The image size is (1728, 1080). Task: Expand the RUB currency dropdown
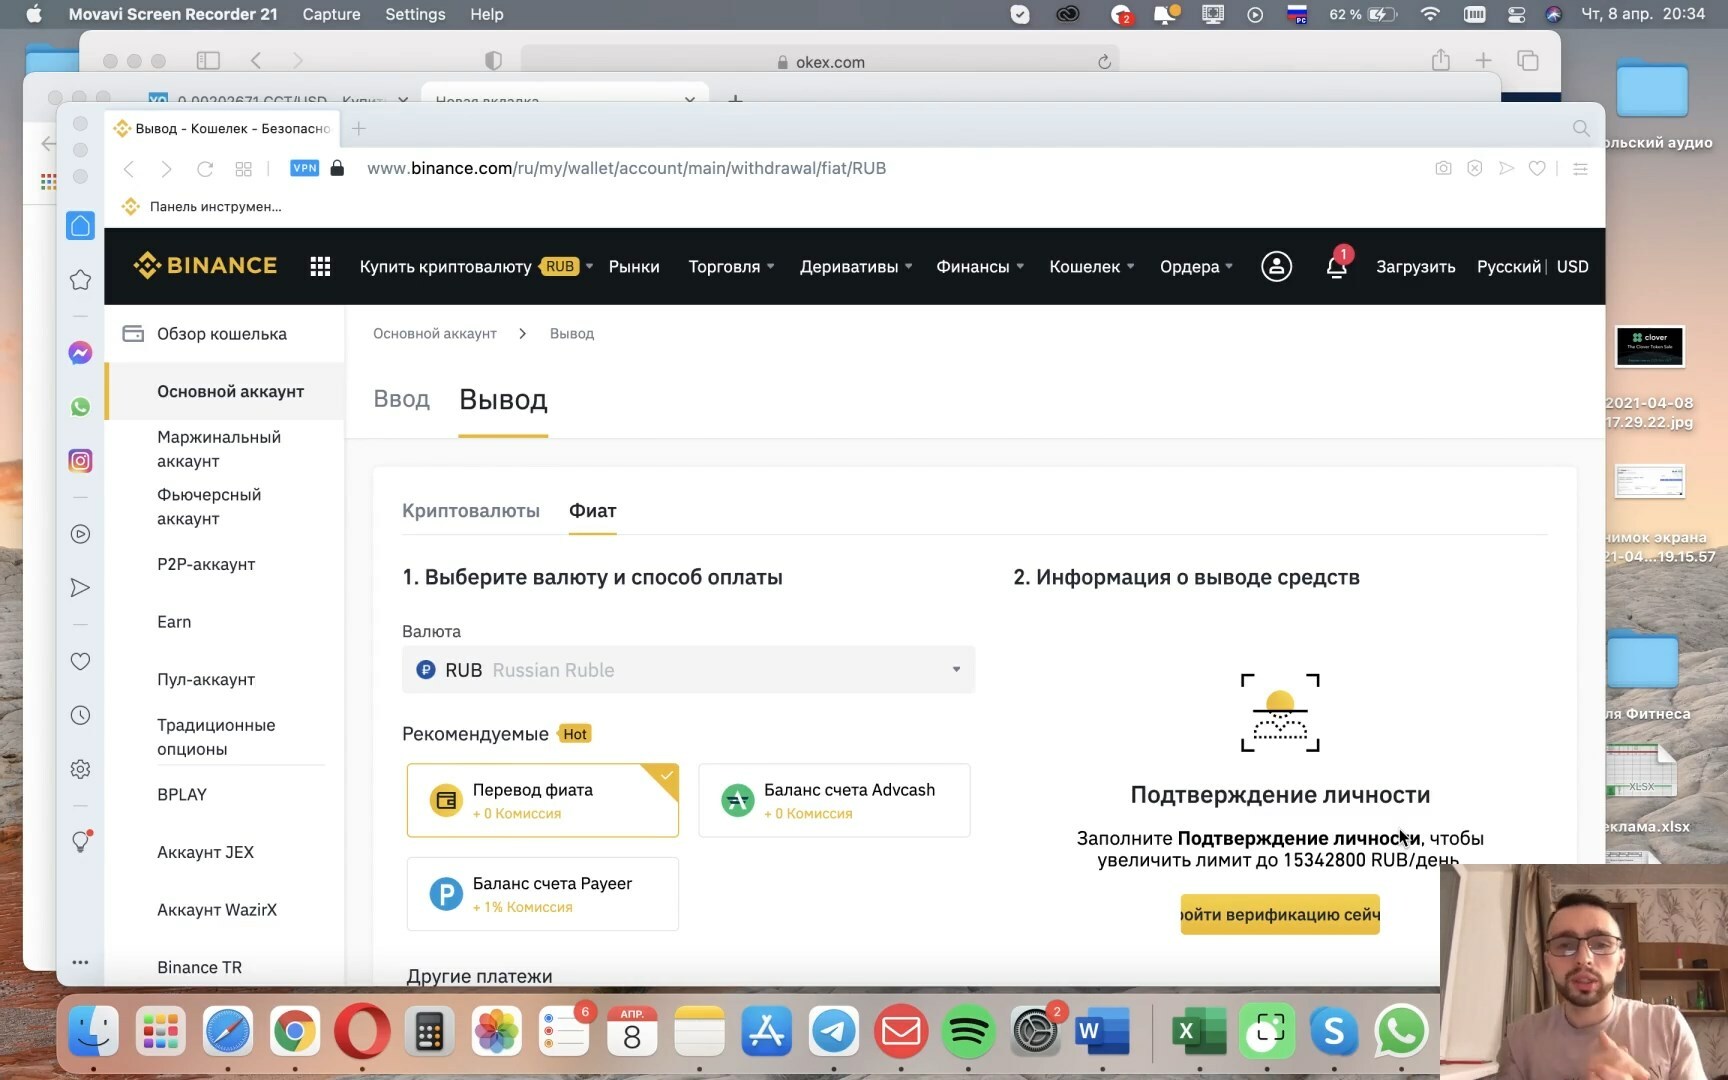(688, 670)
